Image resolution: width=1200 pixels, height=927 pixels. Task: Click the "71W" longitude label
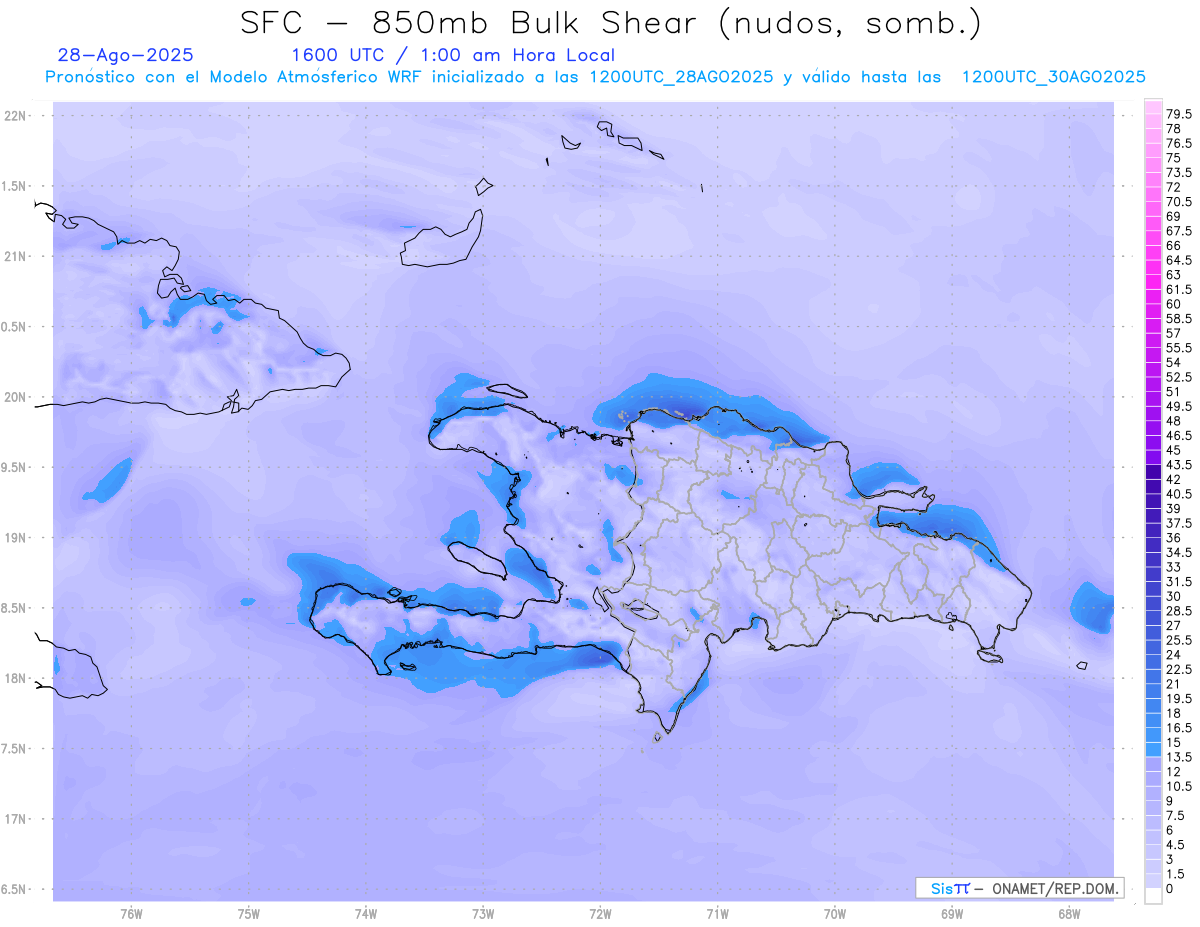click(x=717, y=913)
